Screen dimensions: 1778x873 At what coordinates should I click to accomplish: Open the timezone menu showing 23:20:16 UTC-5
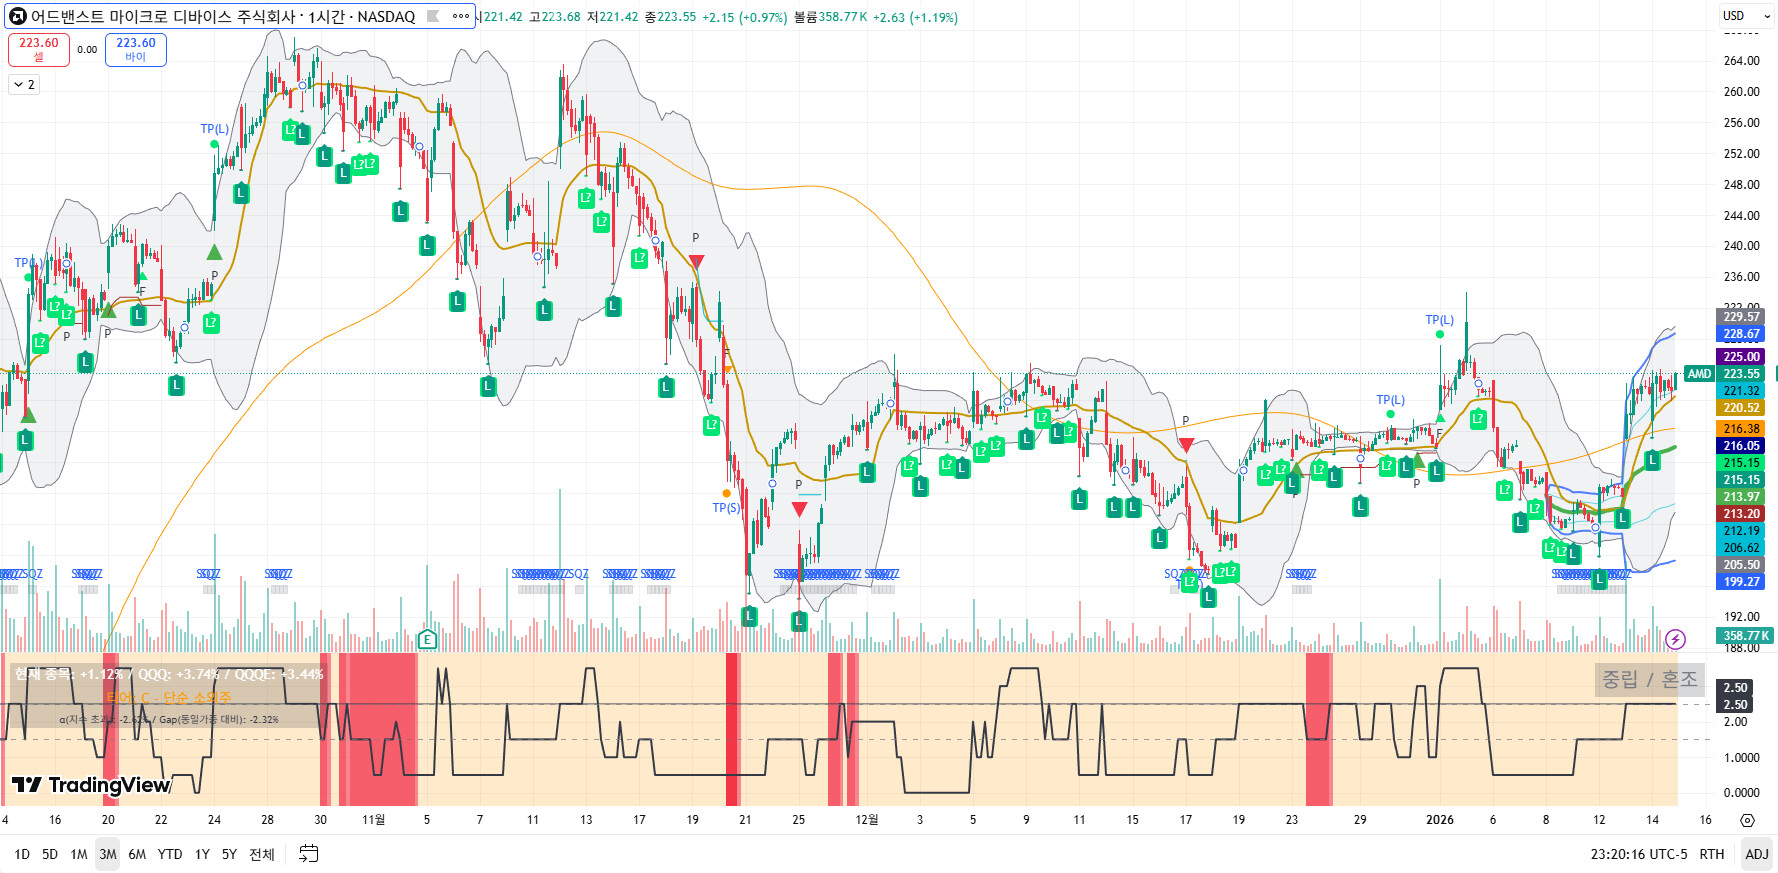point(1639,854)
